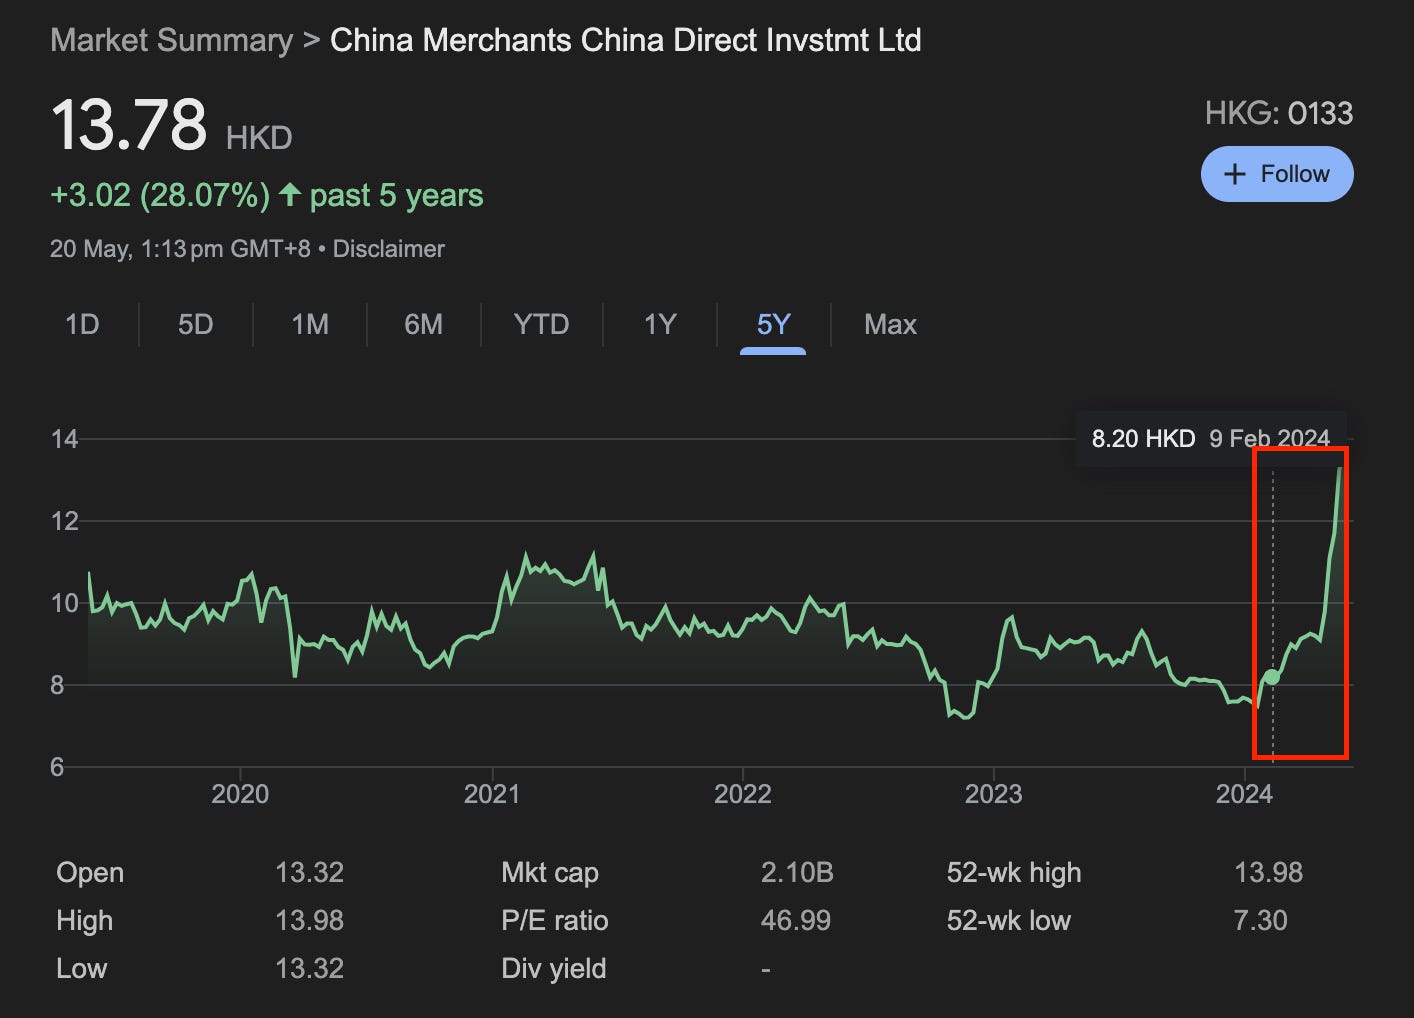The width and height of the screenshot is (1414, 1018).
Task: Click the plus icon in Follow button
Action: (1235, 174)
